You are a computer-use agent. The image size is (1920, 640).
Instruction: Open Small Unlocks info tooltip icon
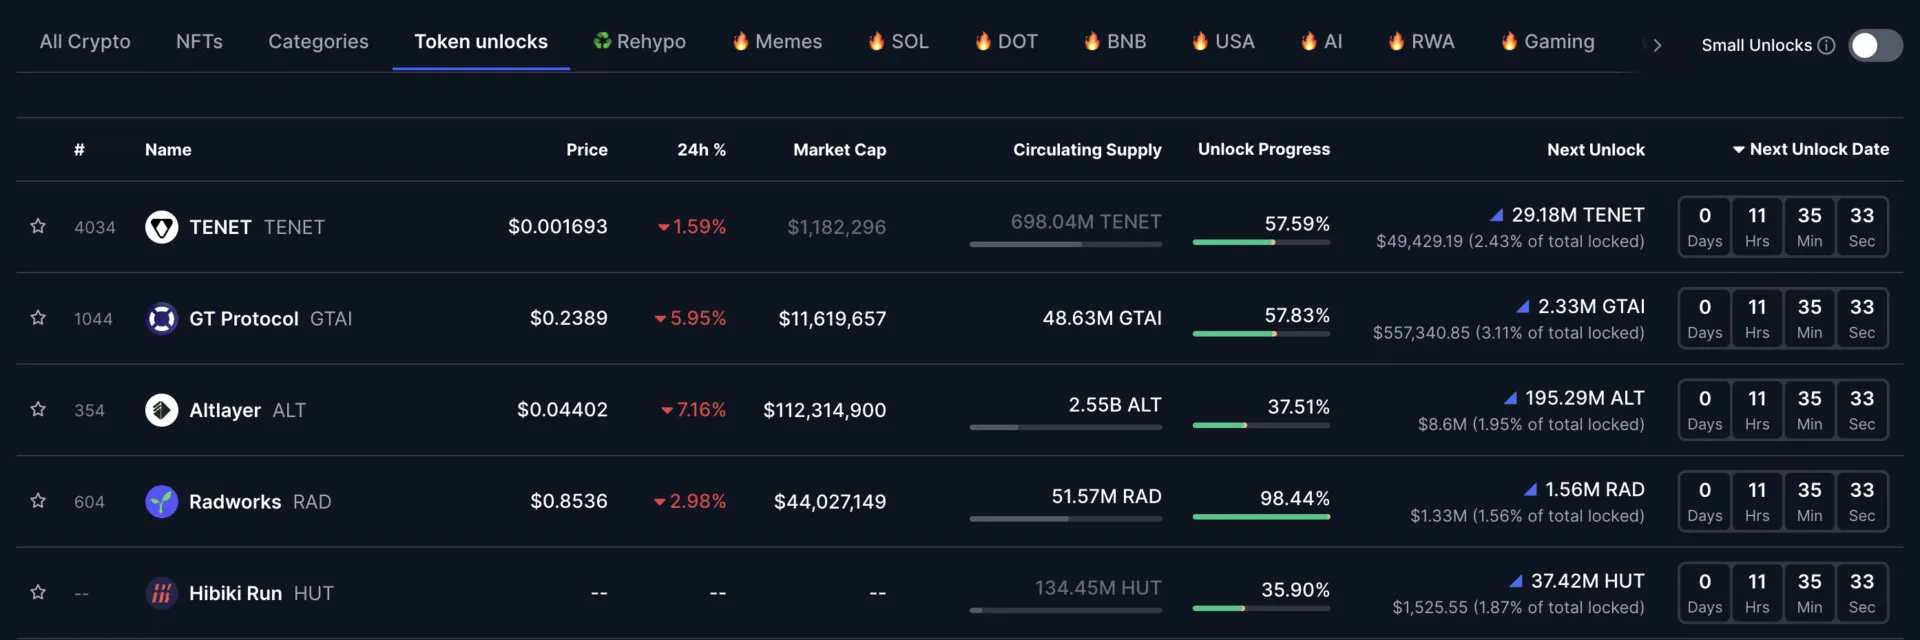pyautogui.click(x=1826, y=45)
